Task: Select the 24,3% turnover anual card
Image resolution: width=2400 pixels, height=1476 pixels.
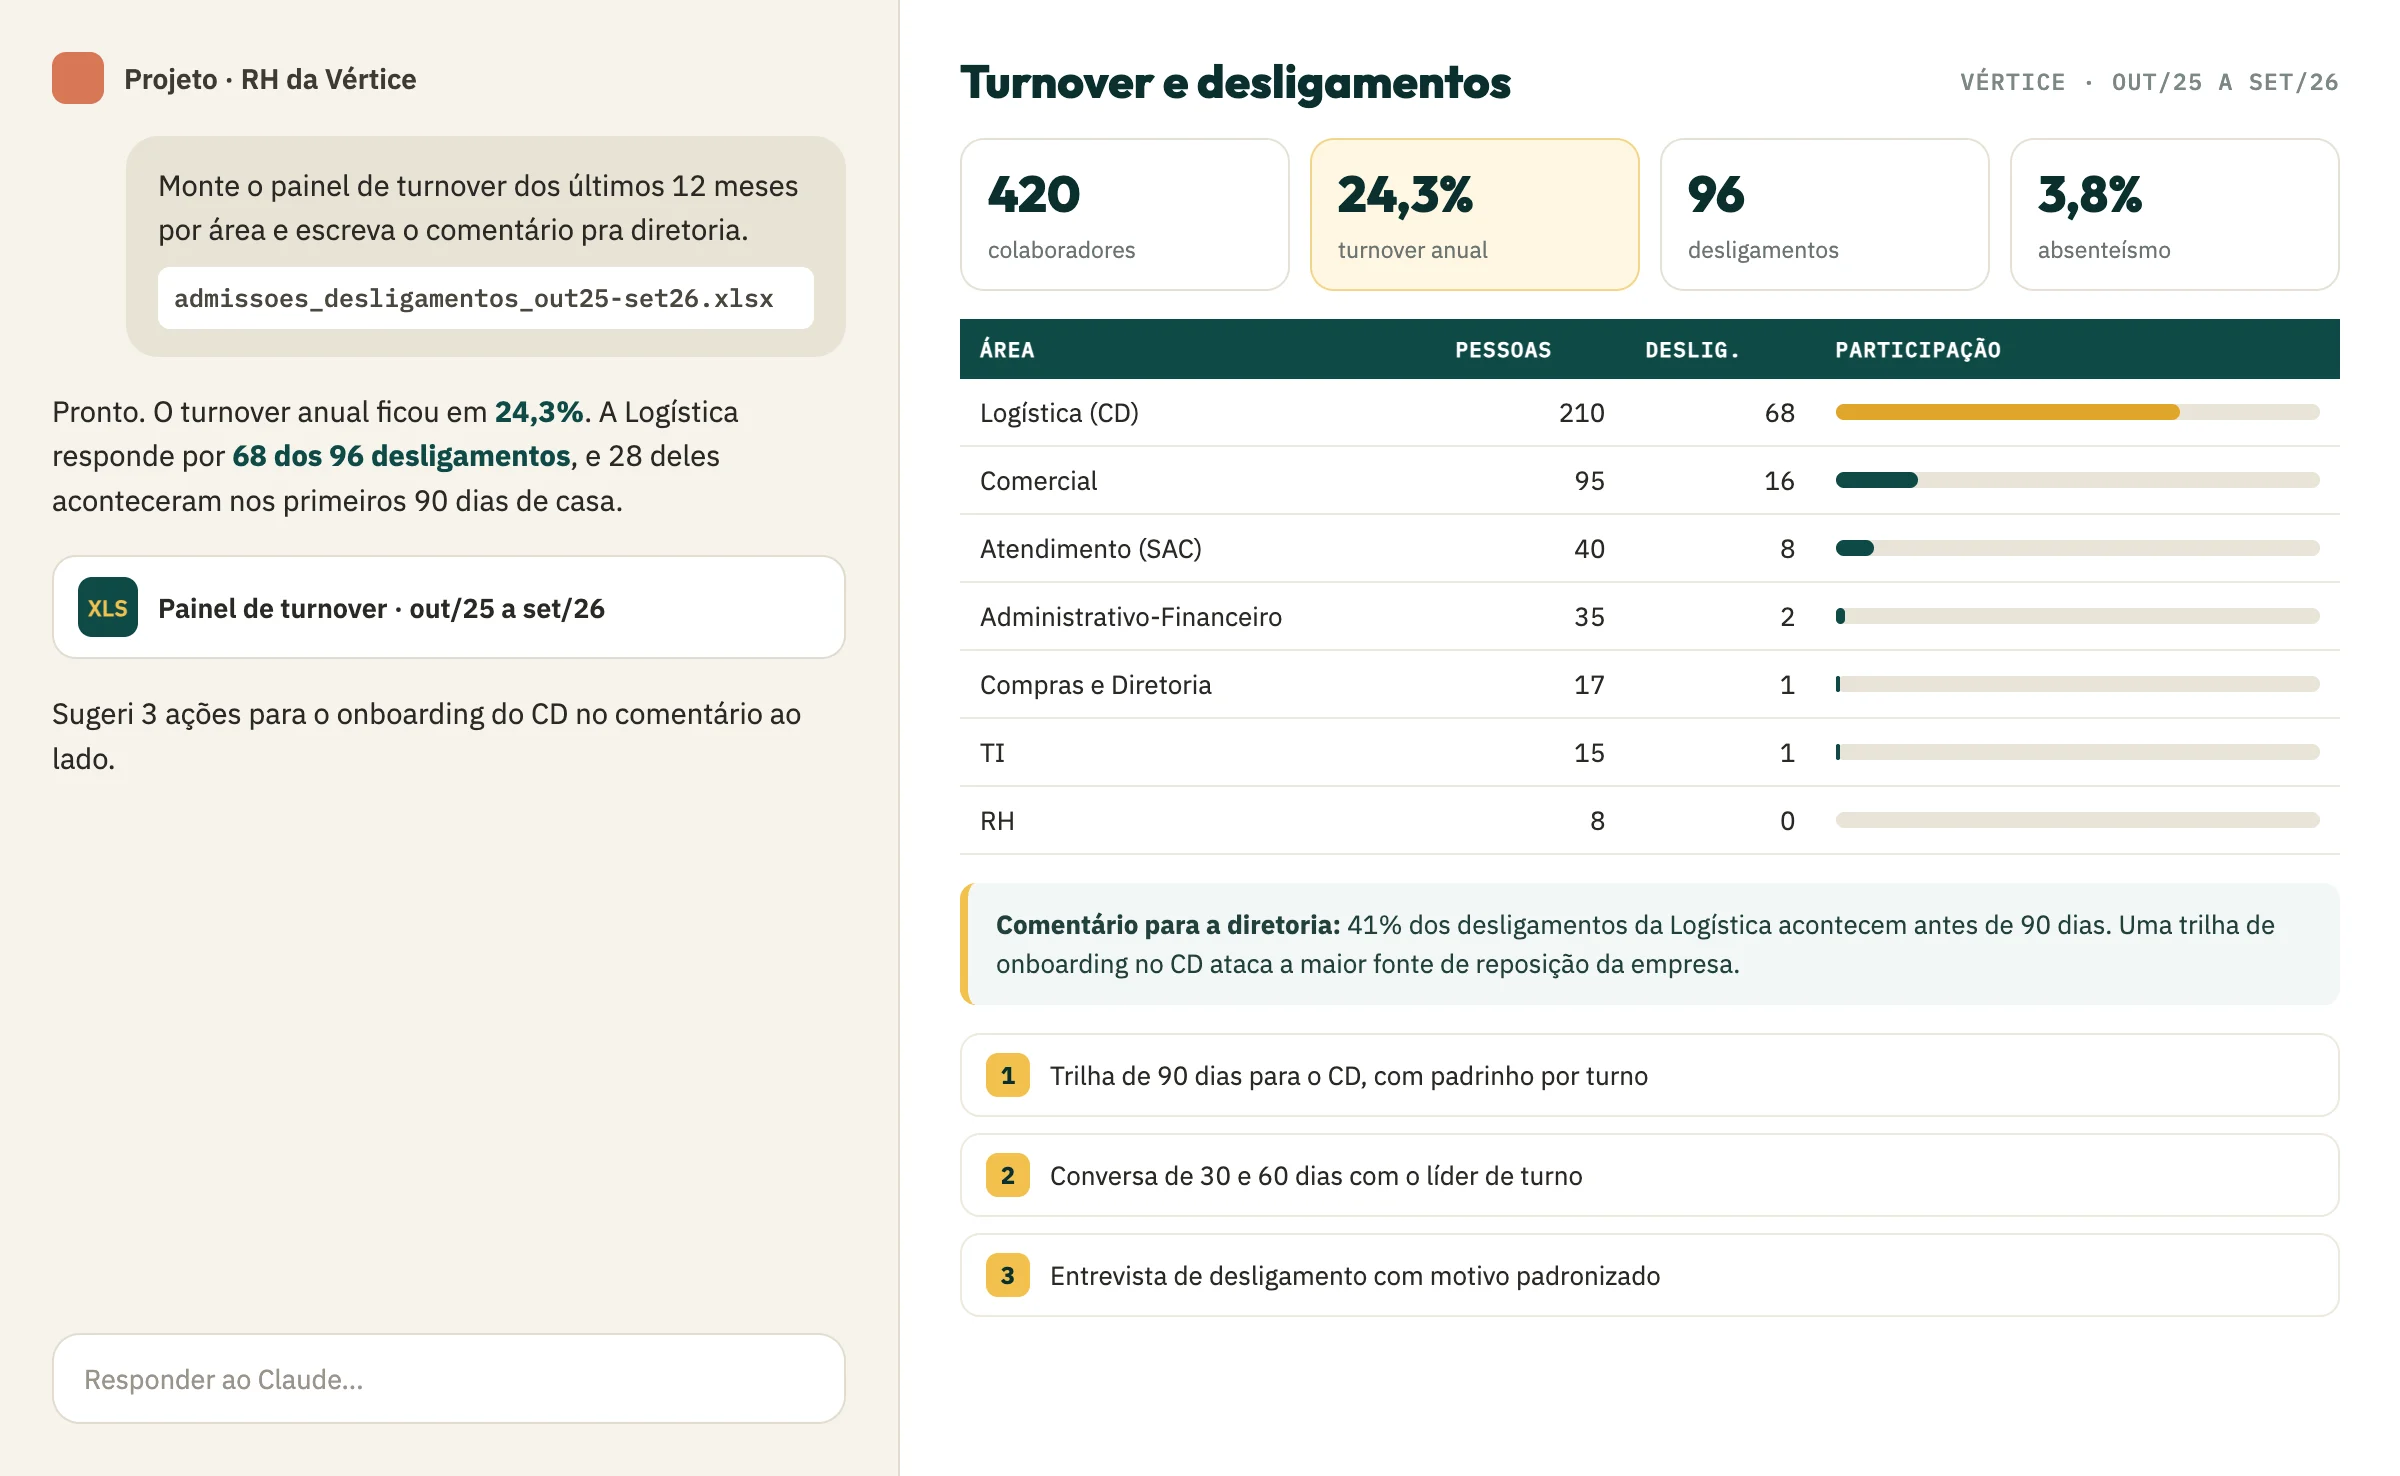Action: (1474, 214)
